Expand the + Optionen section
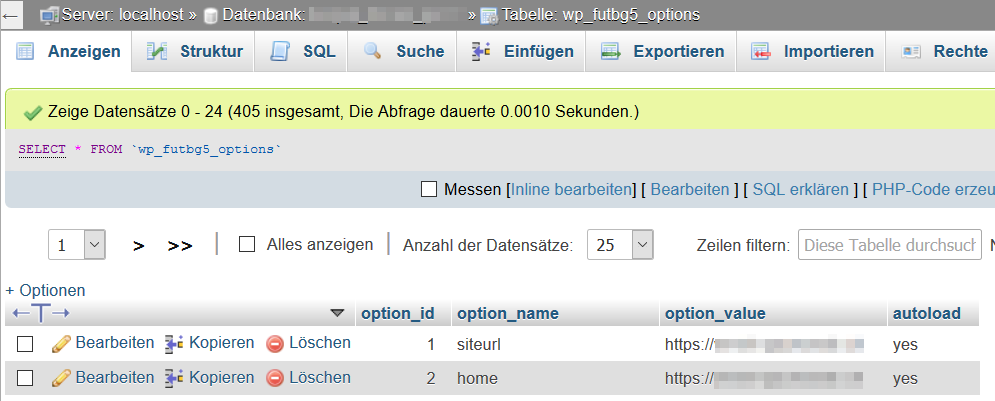 point(46,290)
